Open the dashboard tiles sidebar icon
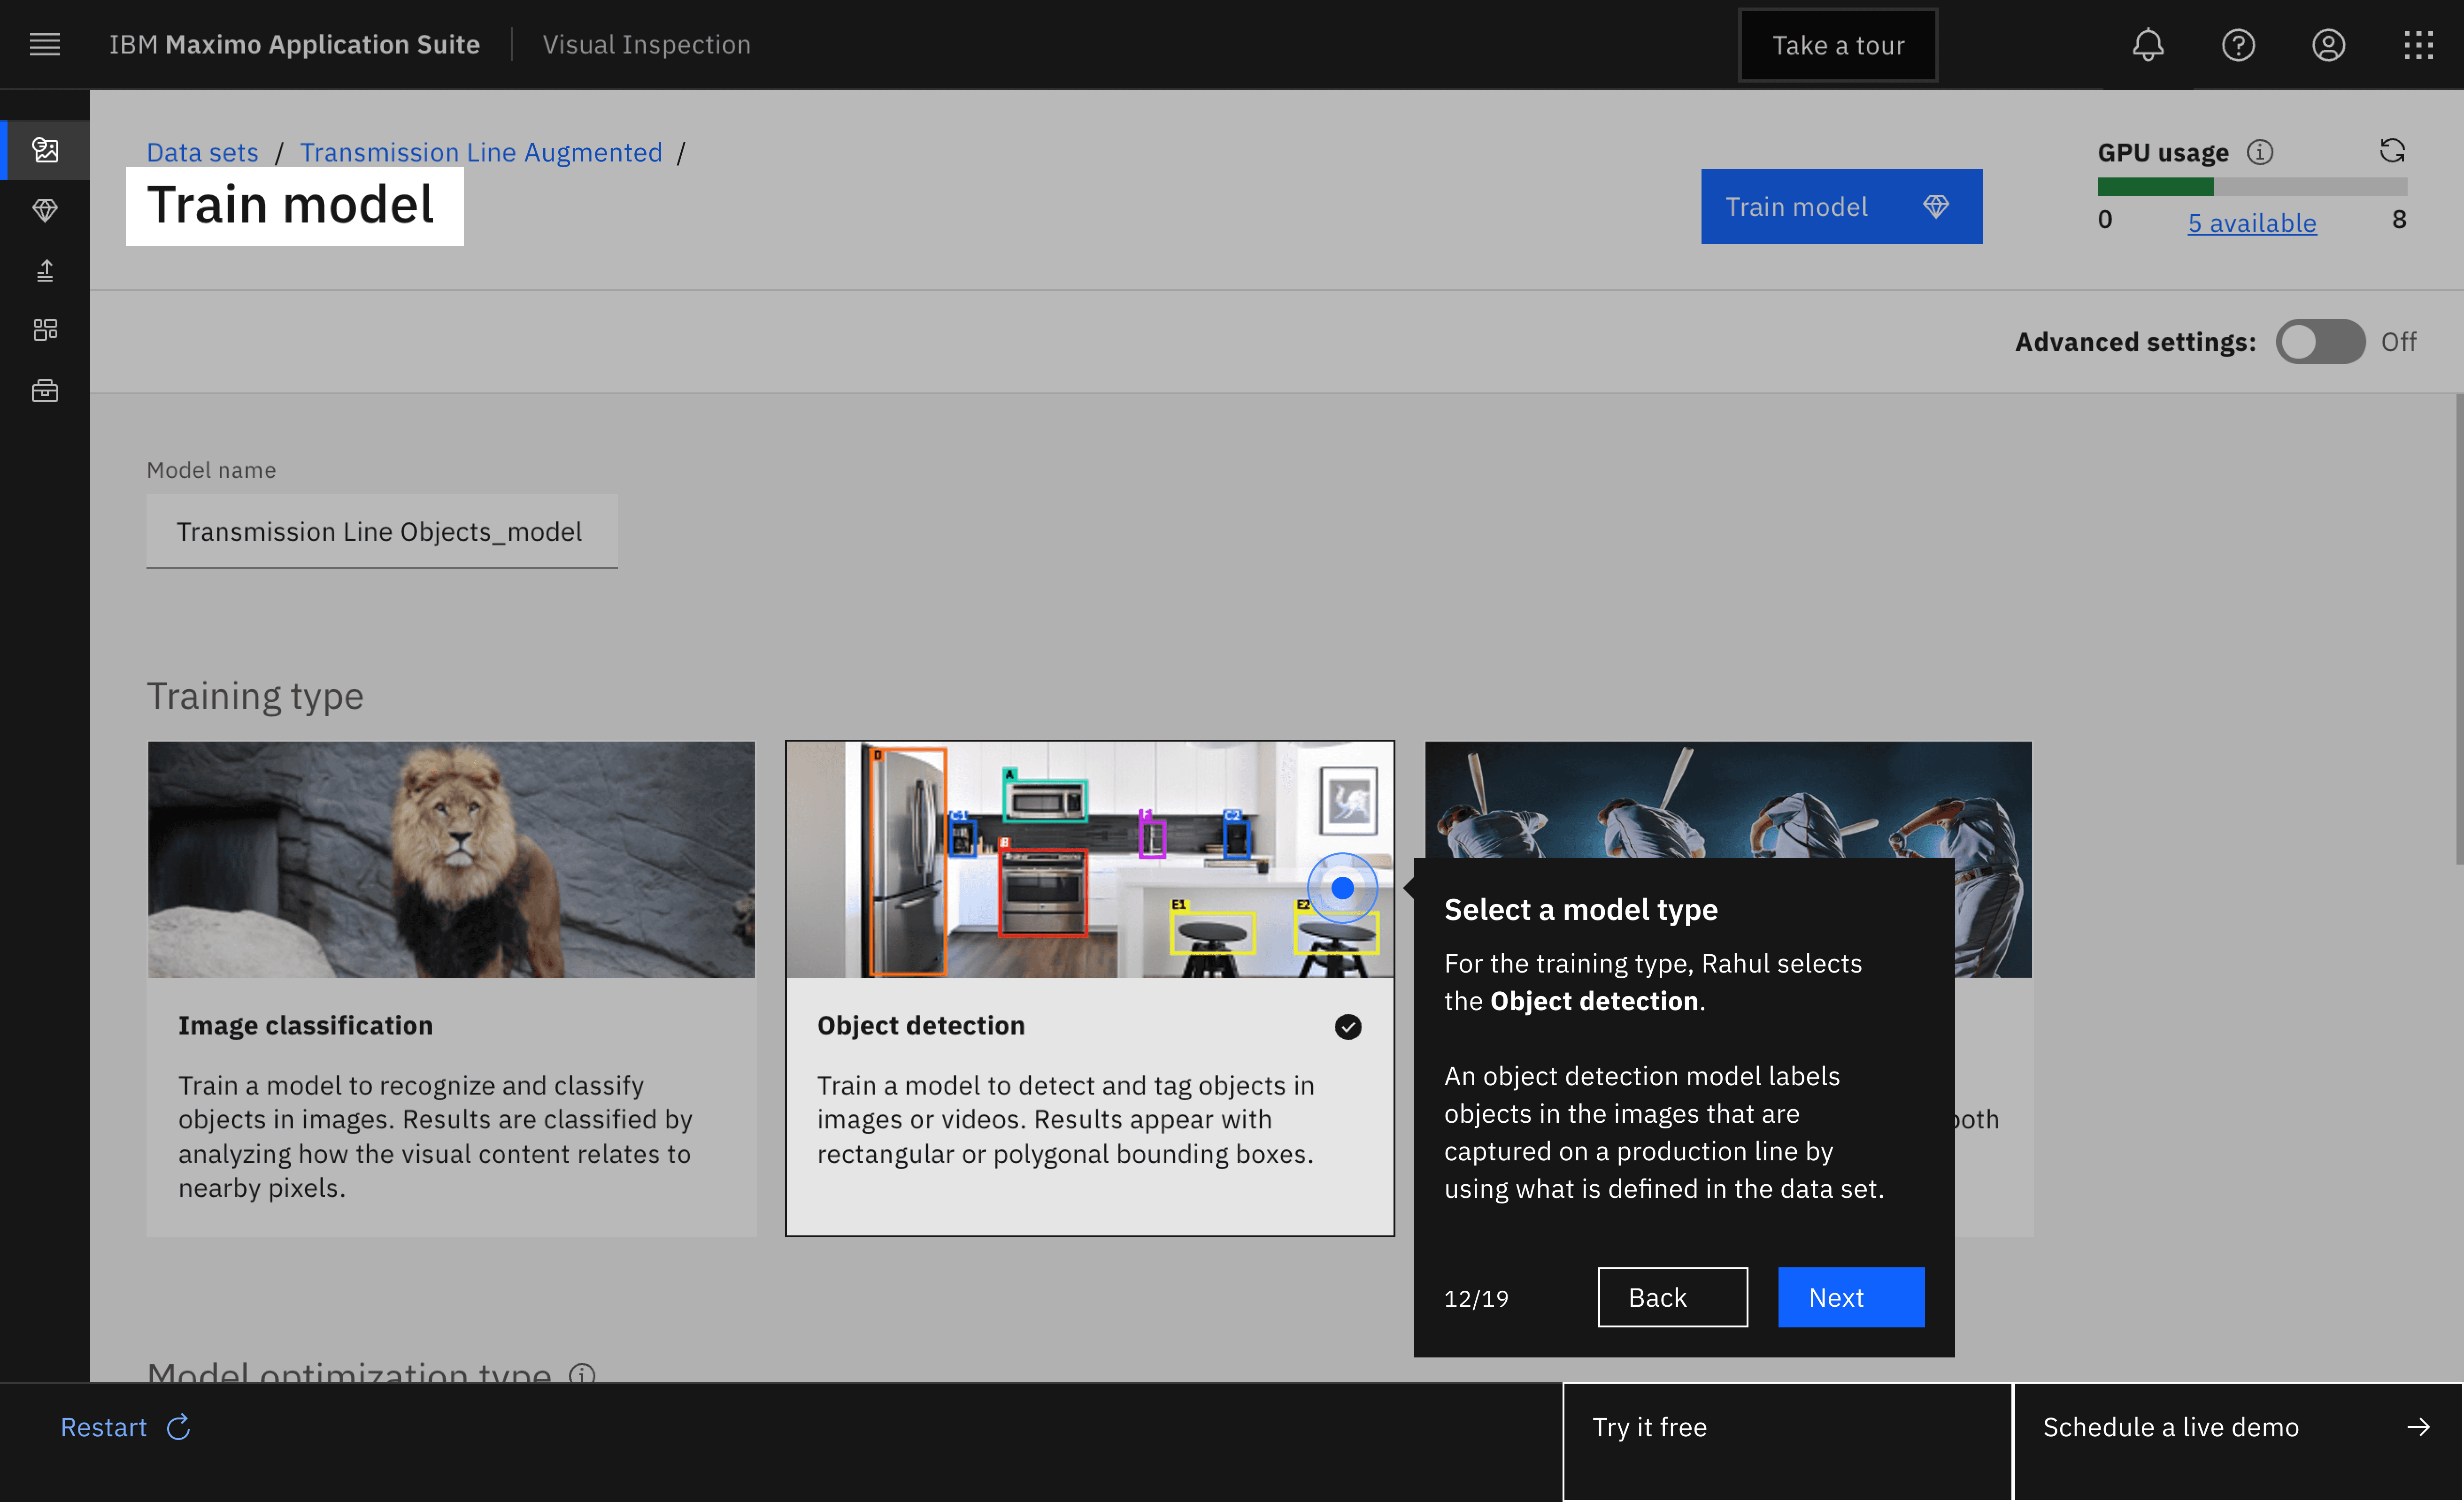The height and width of the screenshot is (1502, 2464). coord(45,330)
